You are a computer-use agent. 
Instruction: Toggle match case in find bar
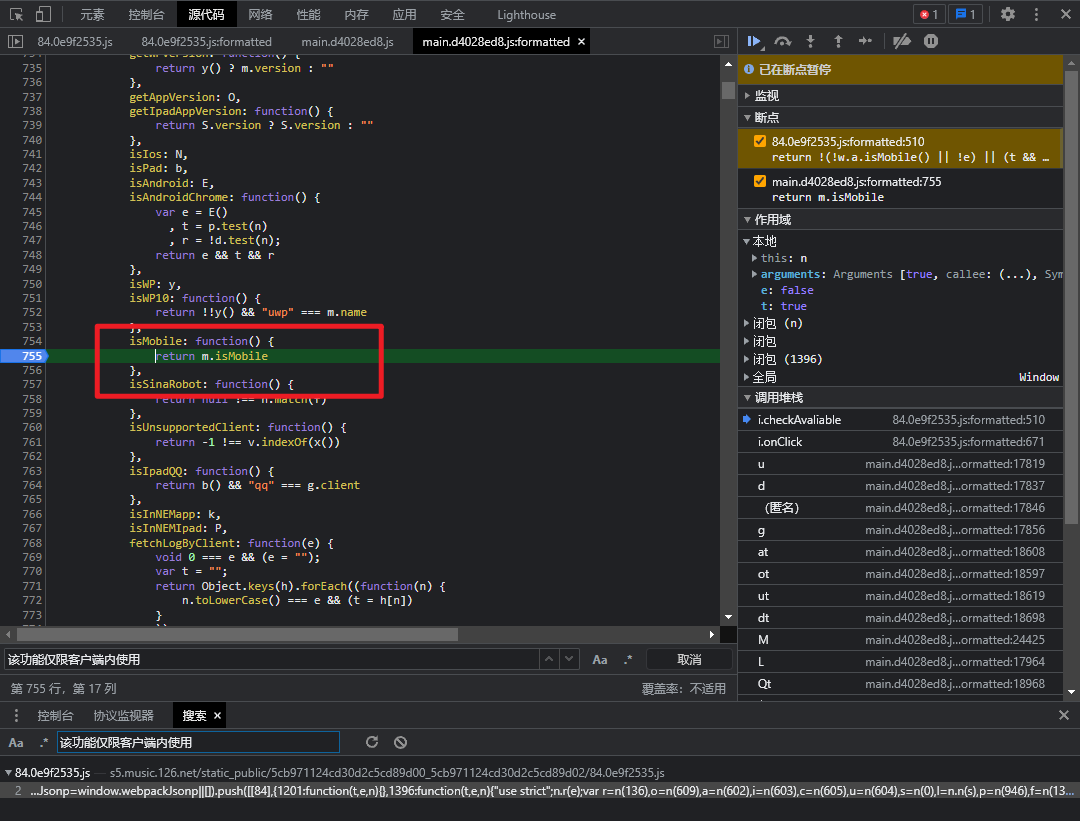[600, 660]
